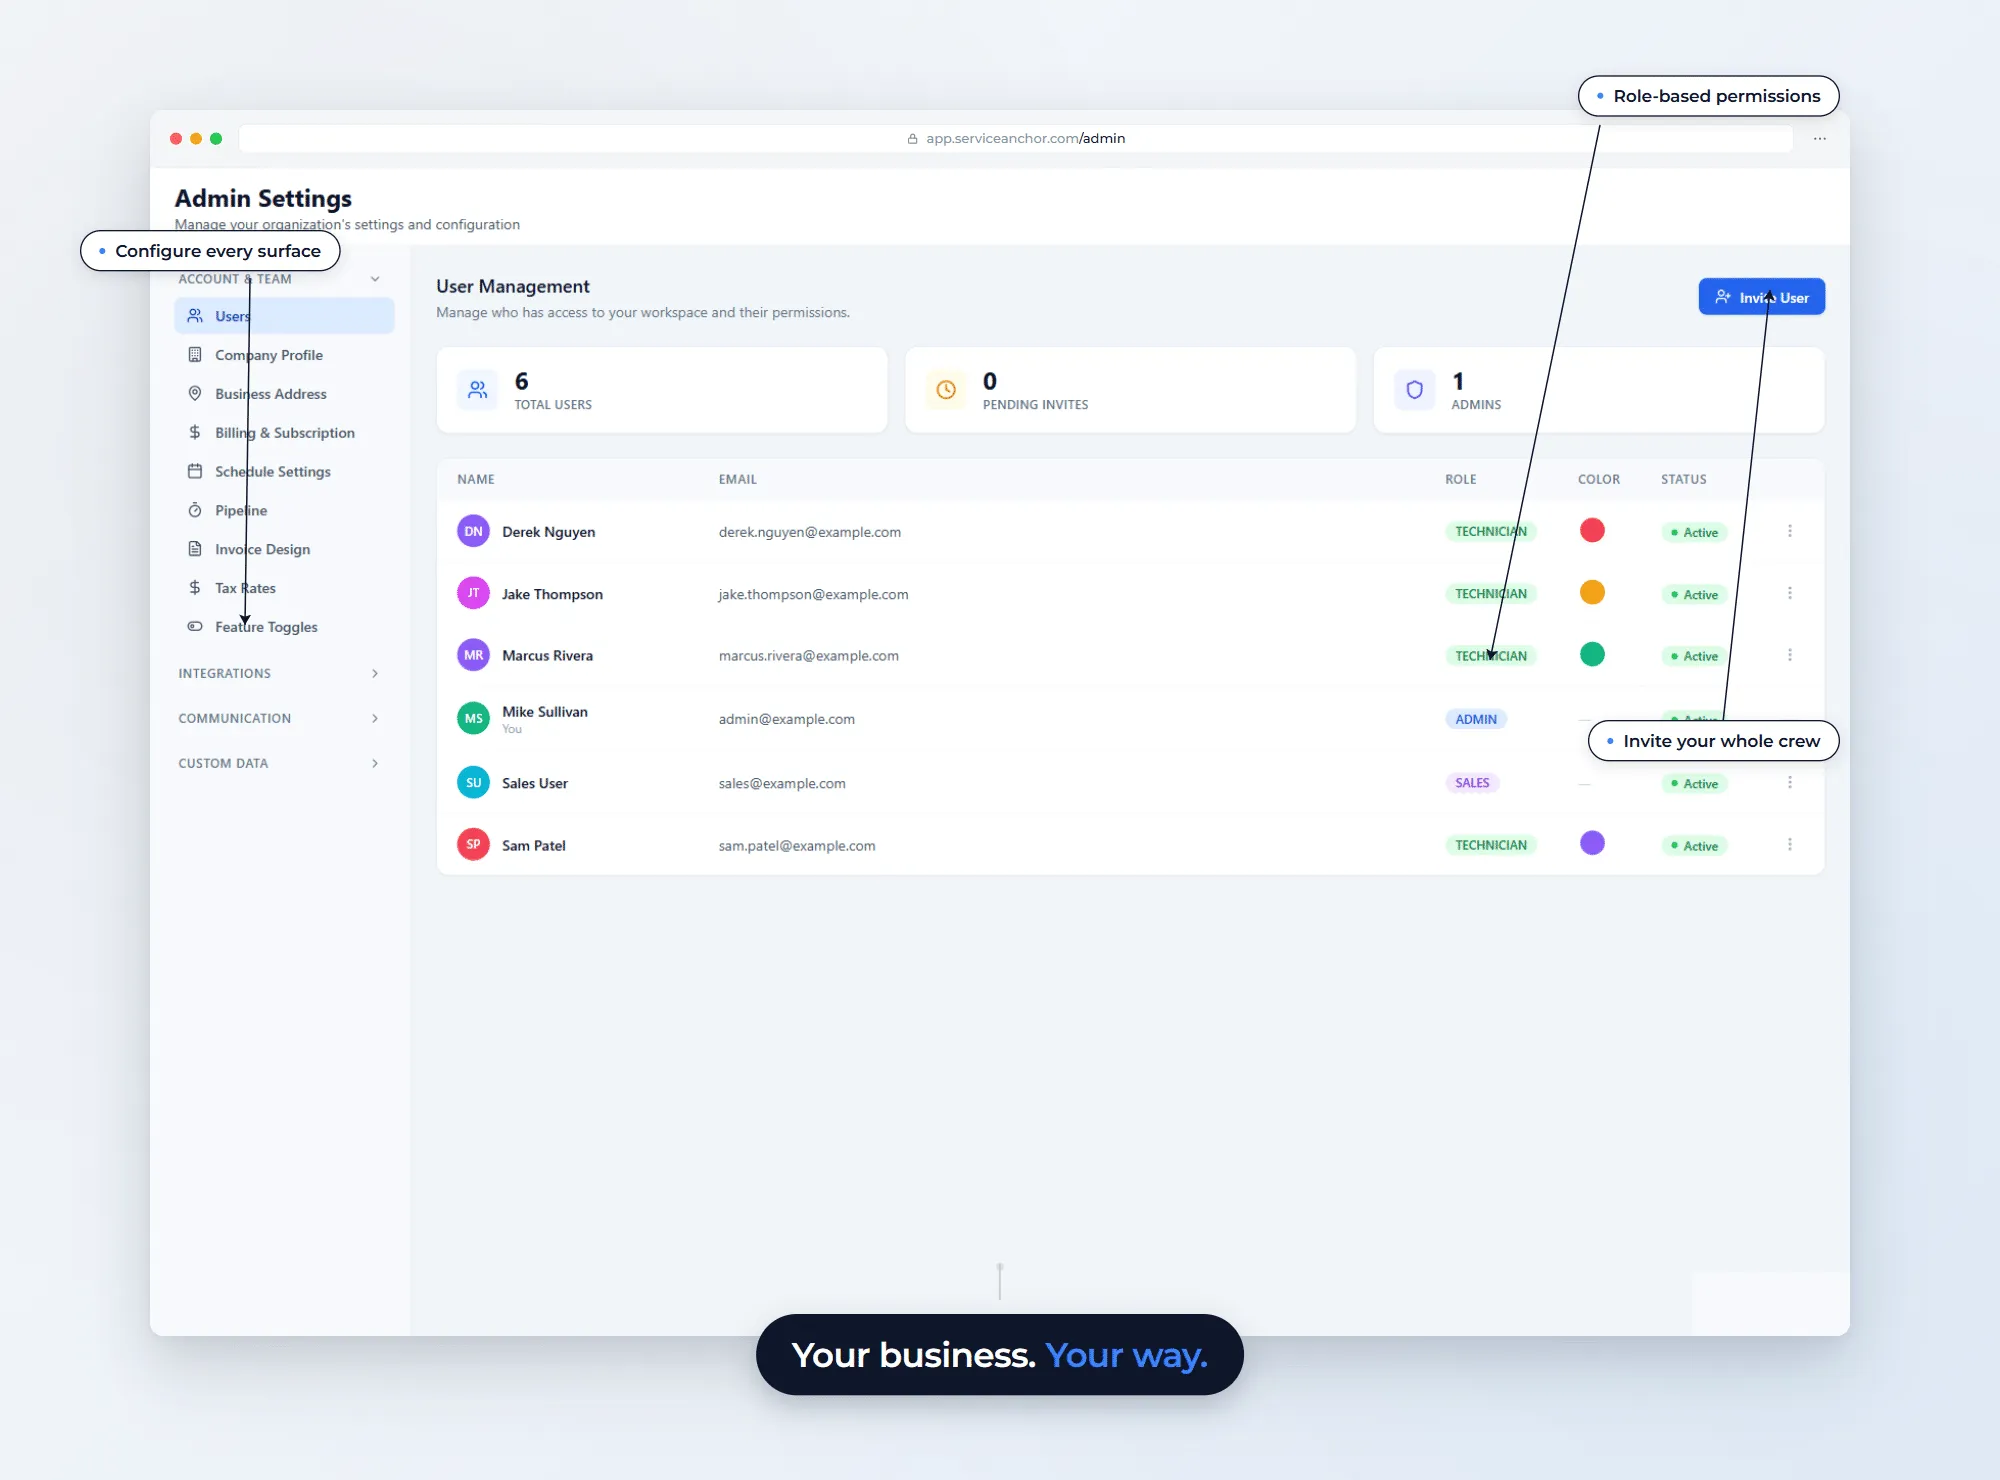2000x1480 pixels.
Task: Click the ADMIN role badge for Mike Sullivan
Action: [x=1476, y=720]
